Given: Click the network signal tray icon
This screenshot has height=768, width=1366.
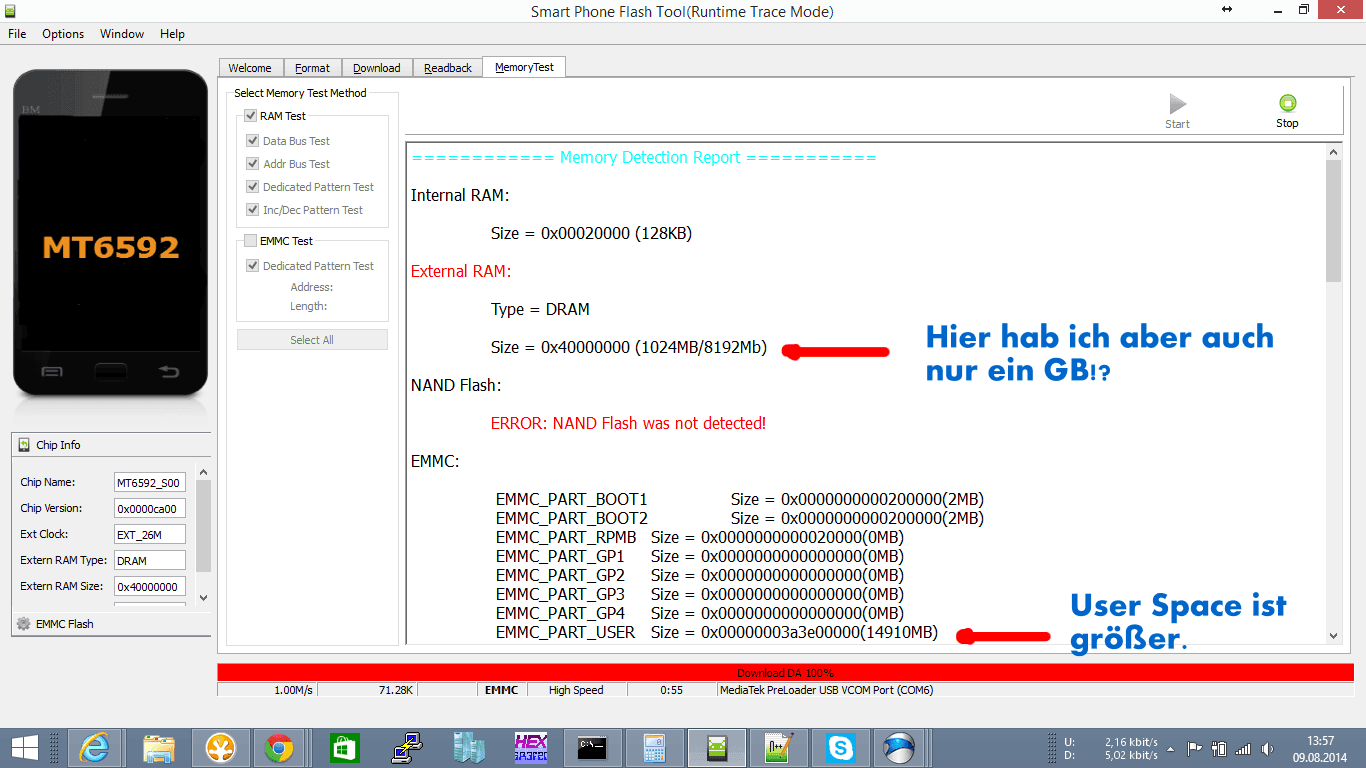Looking at the screenshot, I should coord(1243,748).
